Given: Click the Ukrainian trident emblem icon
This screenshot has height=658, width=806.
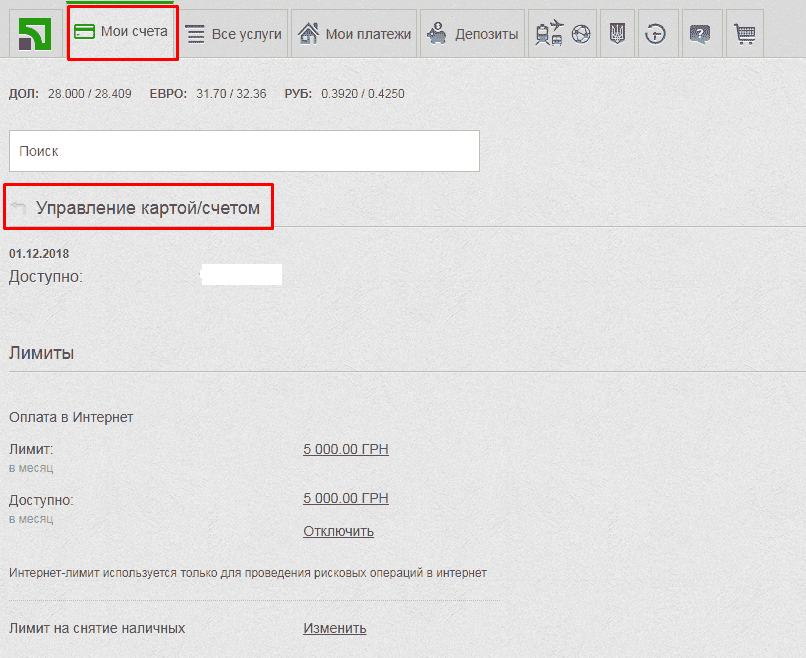Looking at the screenshot, I should point(616,34).
